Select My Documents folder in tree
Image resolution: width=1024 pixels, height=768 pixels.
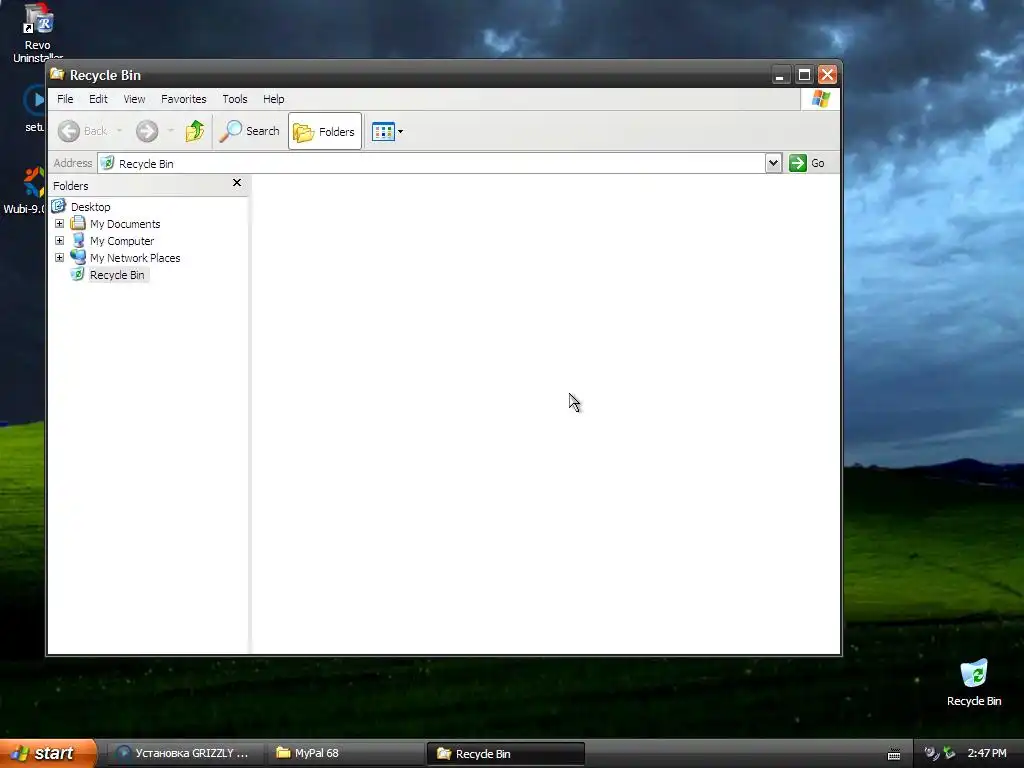125,224
